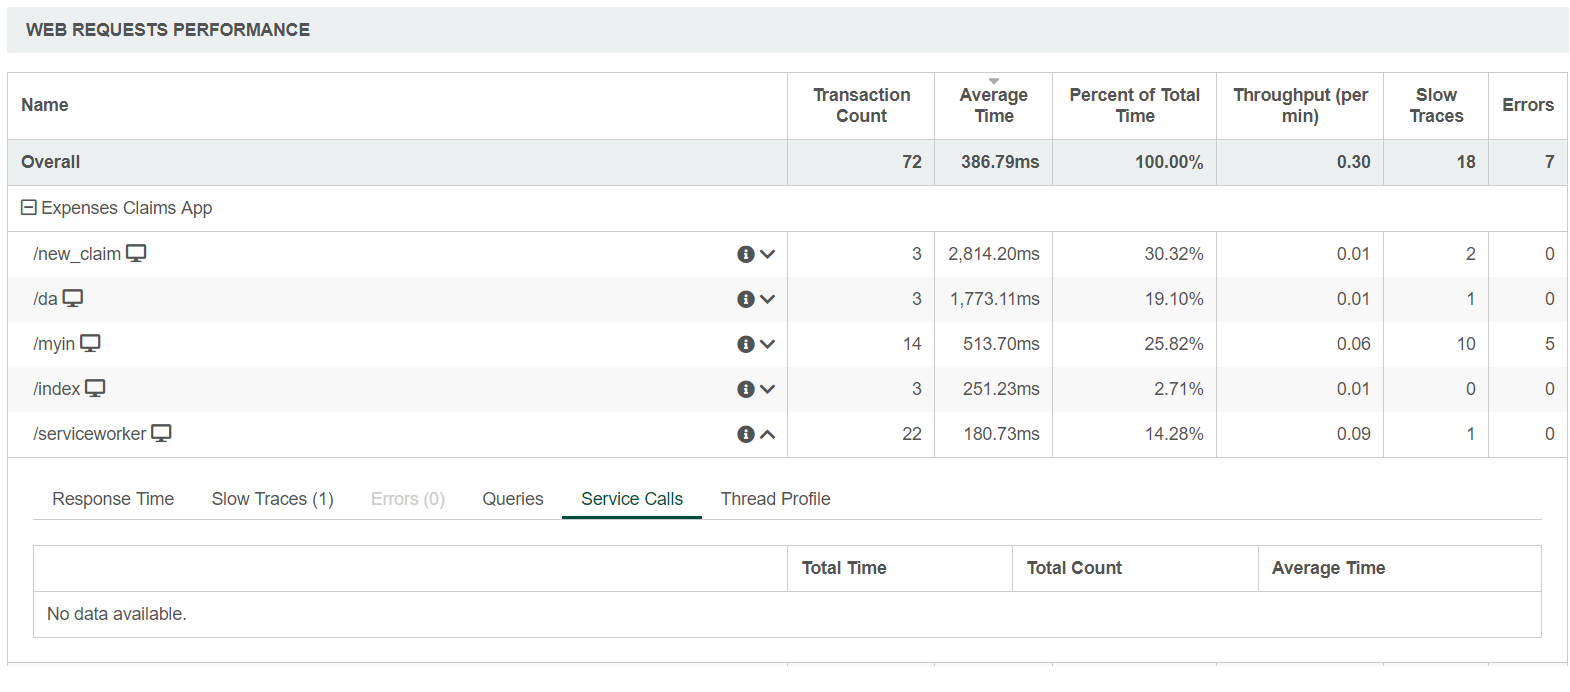Viewport: 1570px width, 692px height.
Task: Expand details chevron for /new_claim
Action: (767, 254)
